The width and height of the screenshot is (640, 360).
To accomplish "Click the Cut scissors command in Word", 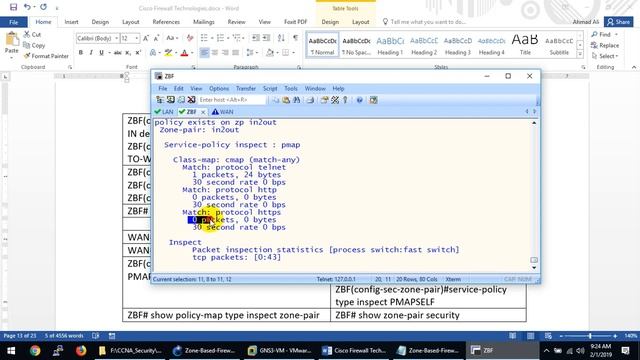I will click(x=32, y=35).
